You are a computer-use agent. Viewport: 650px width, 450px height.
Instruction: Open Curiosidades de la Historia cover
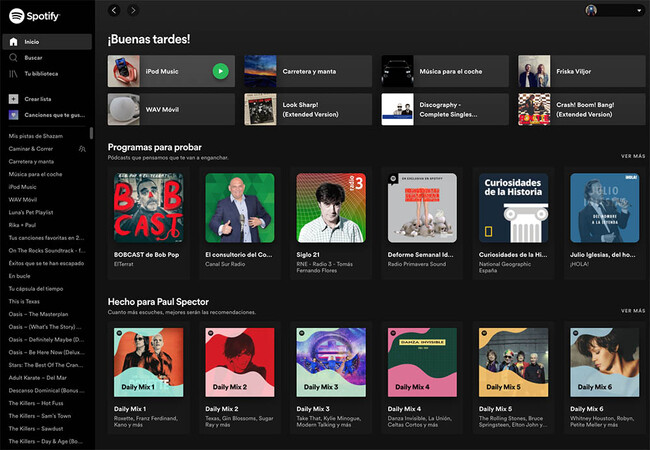(513, 208)
